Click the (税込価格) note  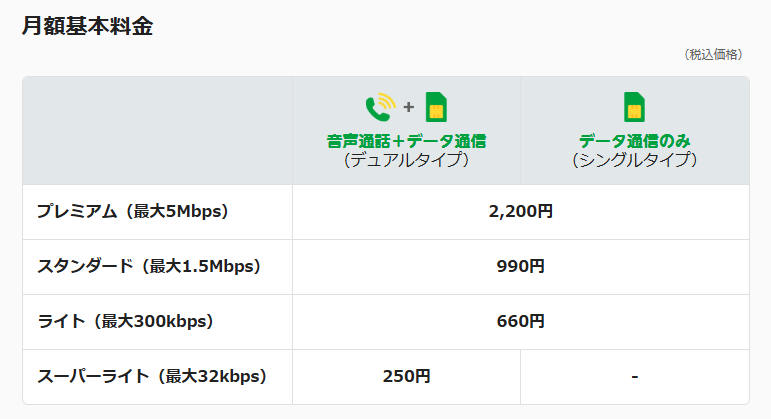pos(713,55)
